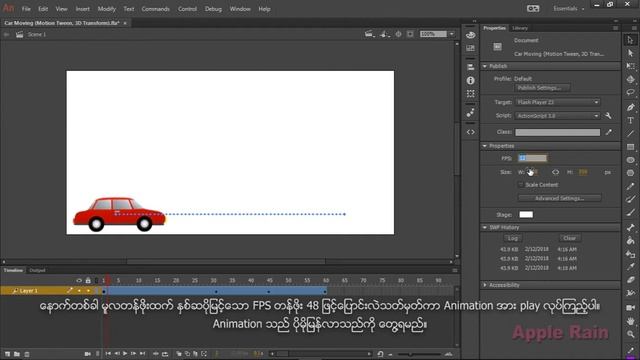This screenshot has width=640, height=360.
Task: Switch to the Library tab
Action: click(520, 28)
